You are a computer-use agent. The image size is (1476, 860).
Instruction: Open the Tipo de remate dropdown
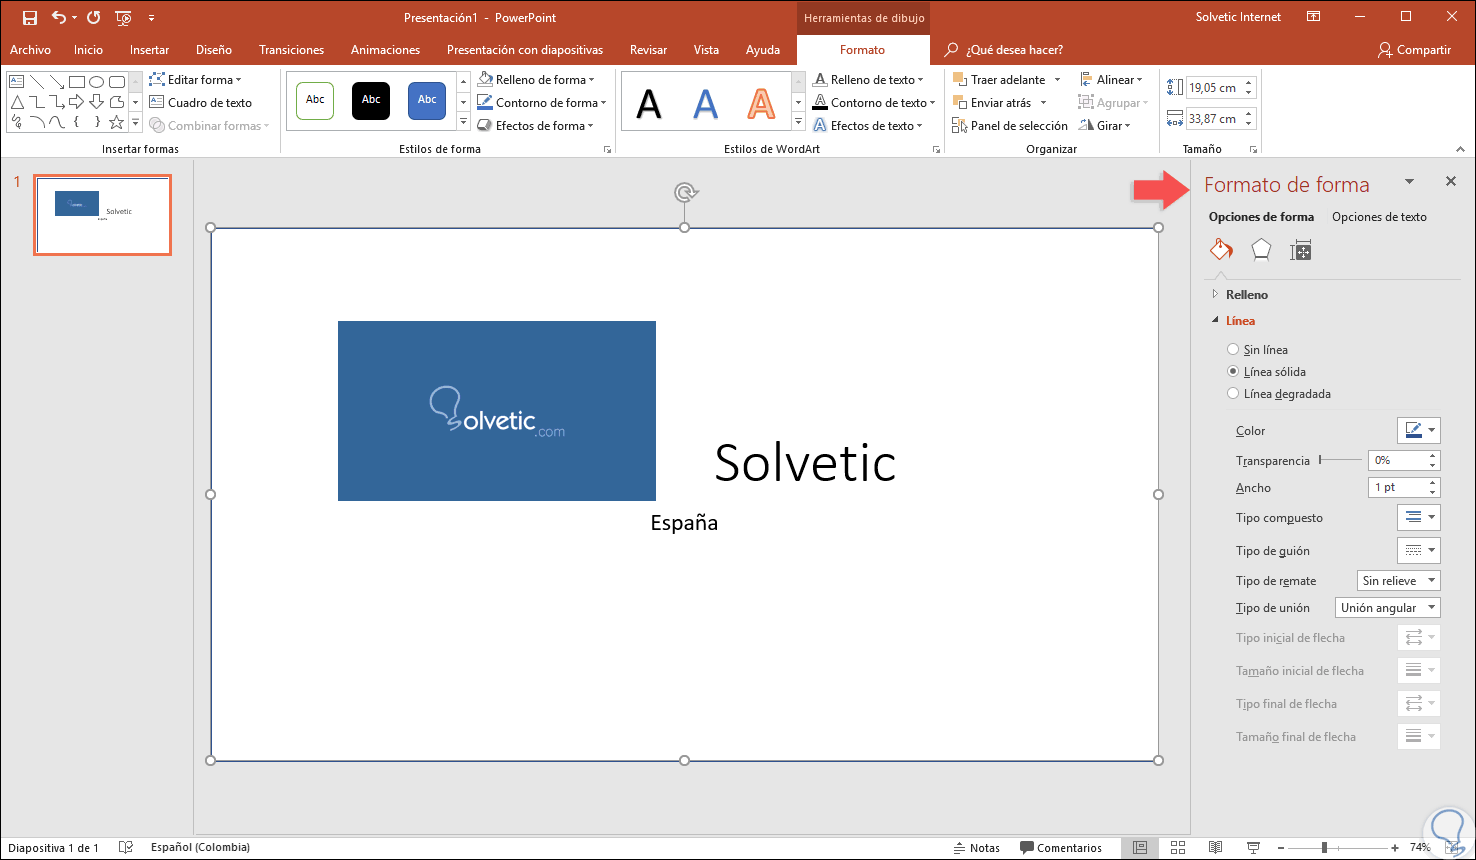click(x=1398, y=581)
